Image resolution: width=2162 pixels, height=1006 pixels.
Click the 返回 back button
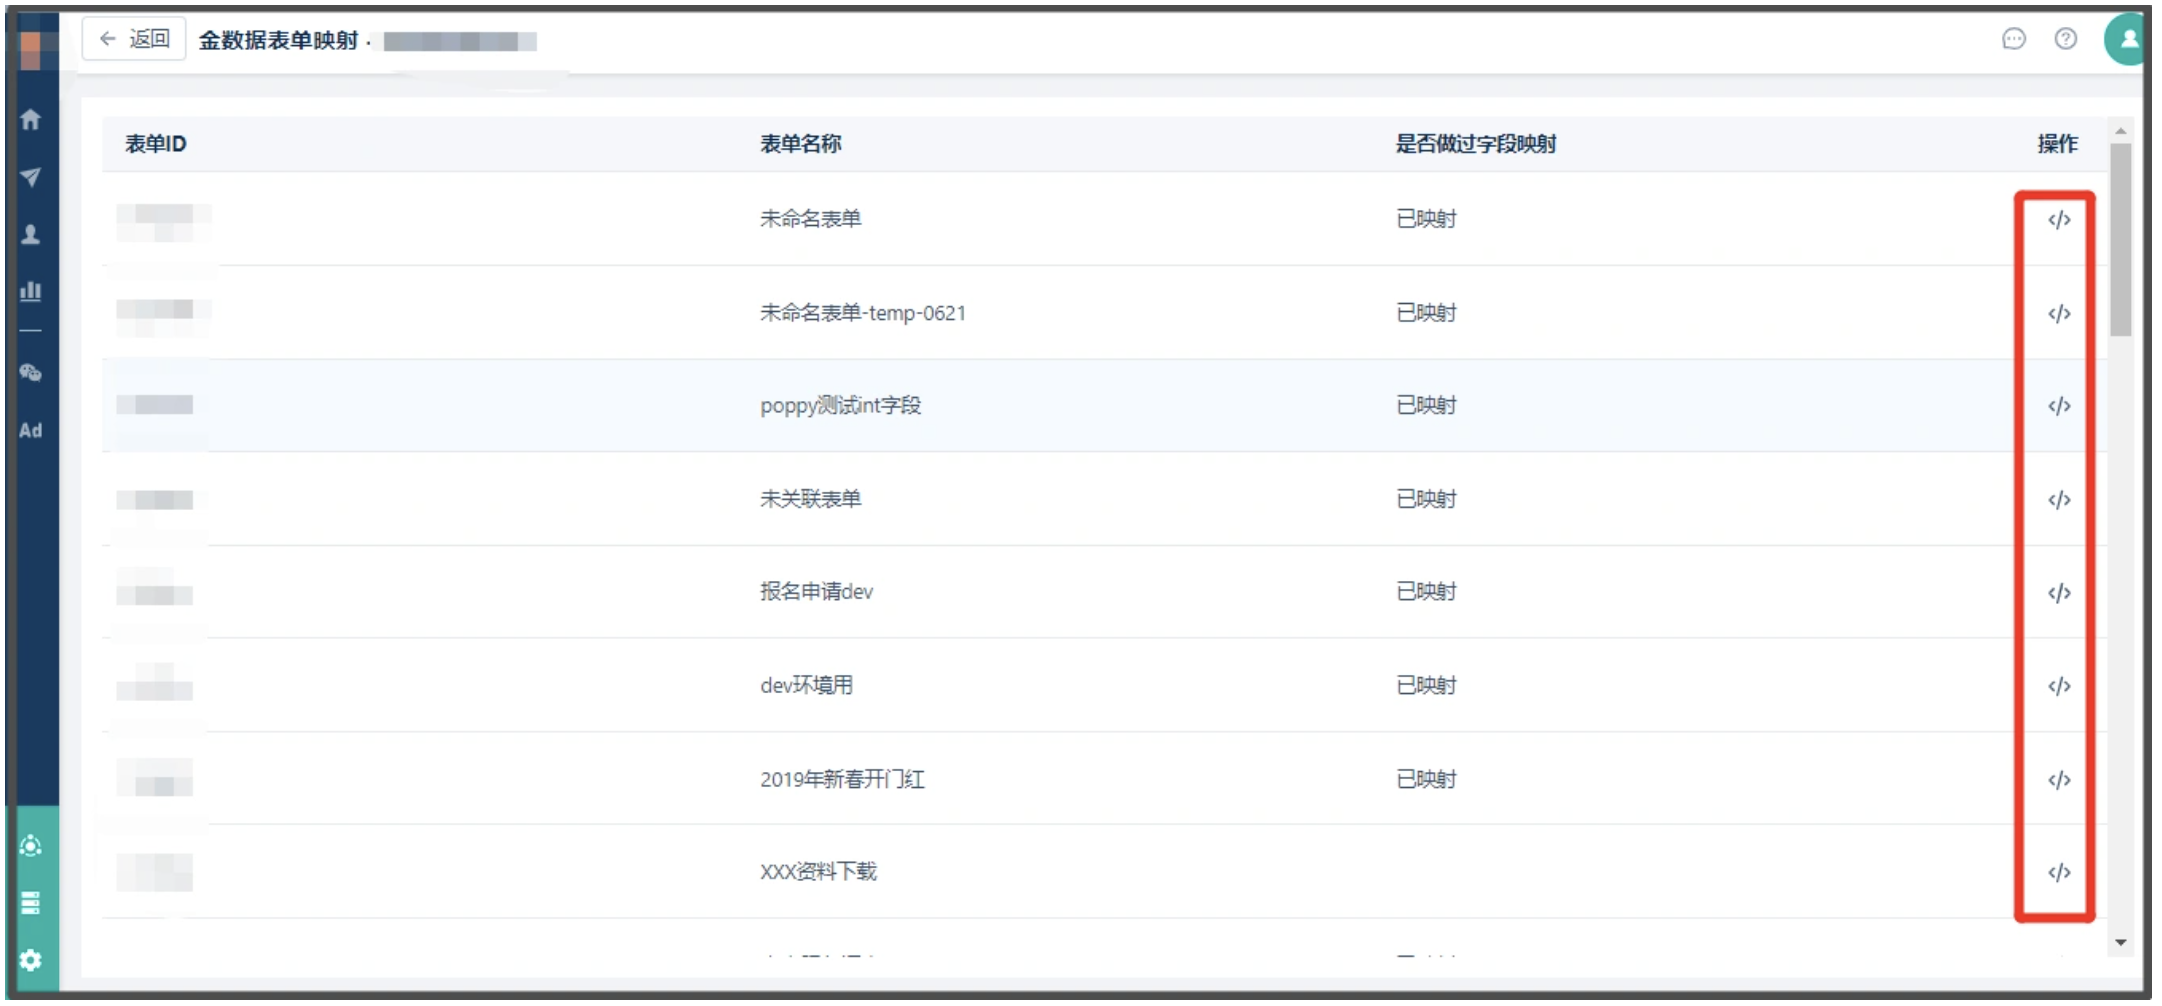[x=134, y=39]
